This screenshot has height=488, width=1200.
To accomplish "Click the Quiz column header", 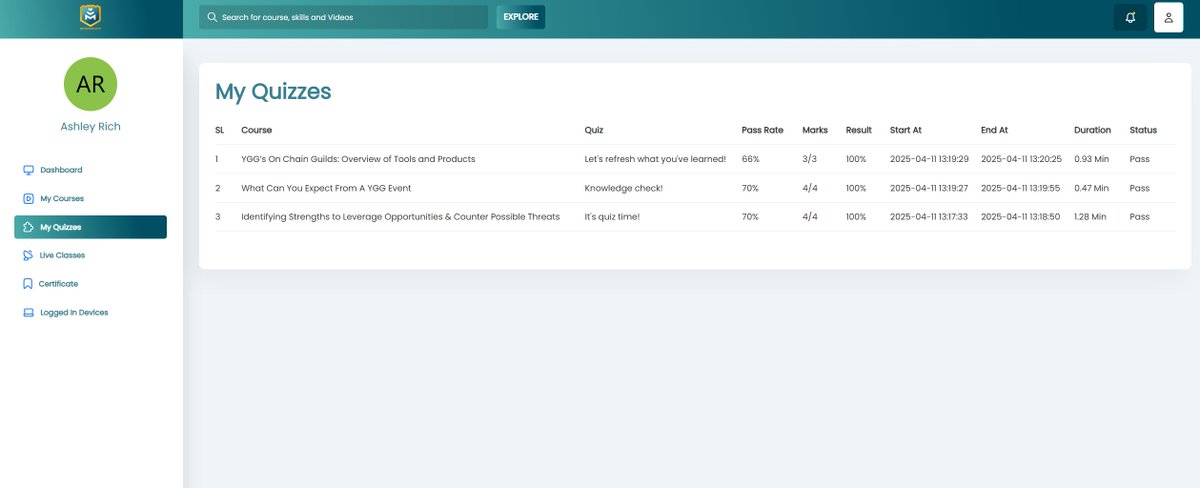I will 594,130.
